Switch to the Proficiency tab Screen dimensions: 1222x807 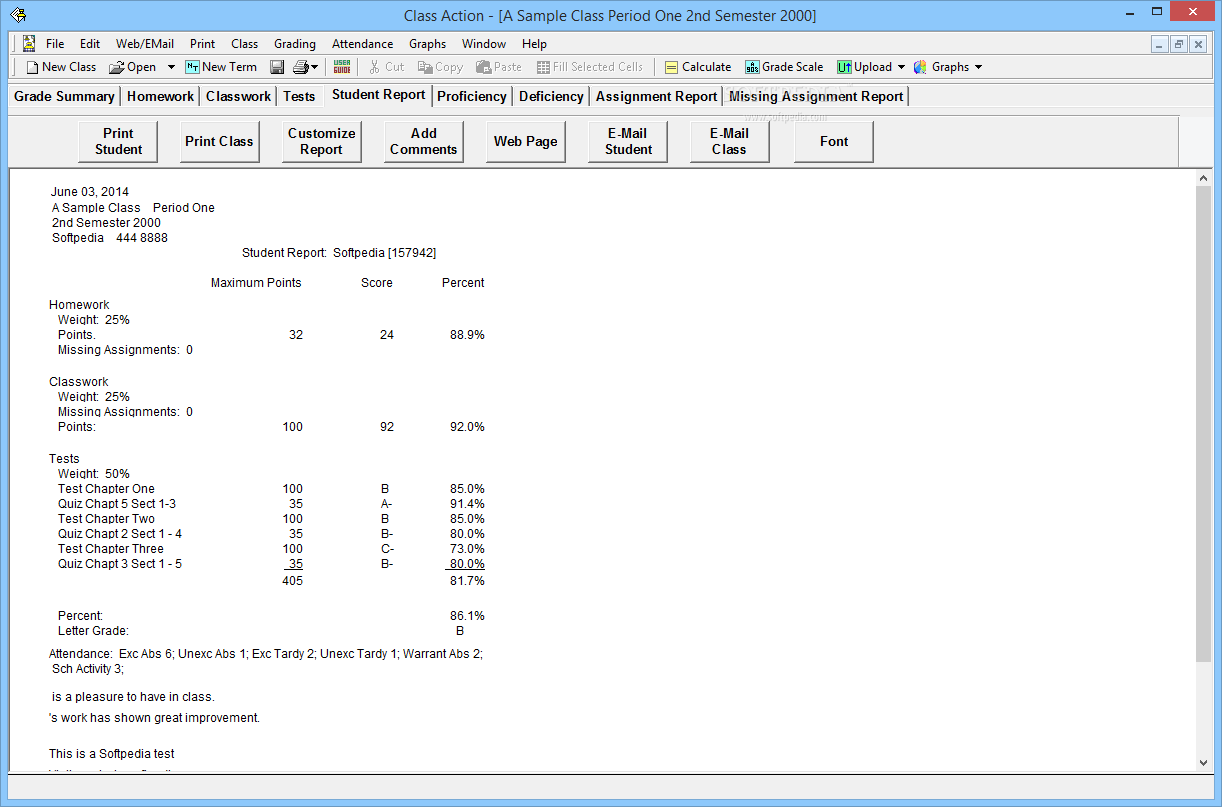(x=472, y=97)
